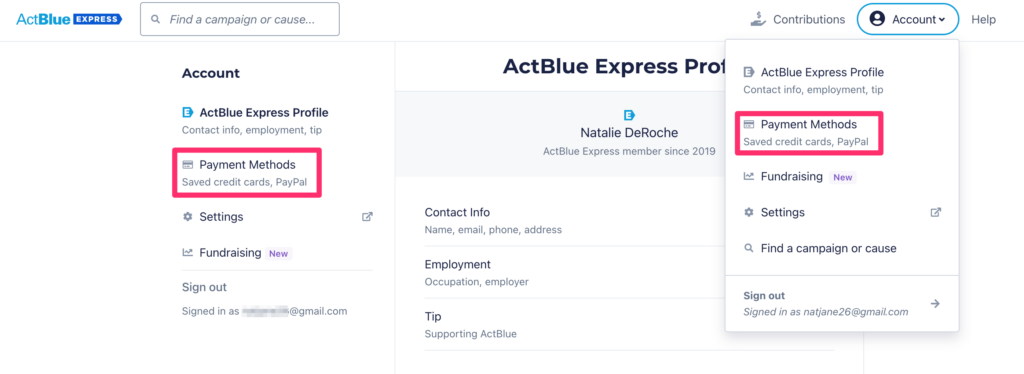Image resolution: width=1024 pixels, height=374 pixels.
Task: Click the Contributions hand-with-dollar icon
Action: pyautogui.click(x=758, y=19)
